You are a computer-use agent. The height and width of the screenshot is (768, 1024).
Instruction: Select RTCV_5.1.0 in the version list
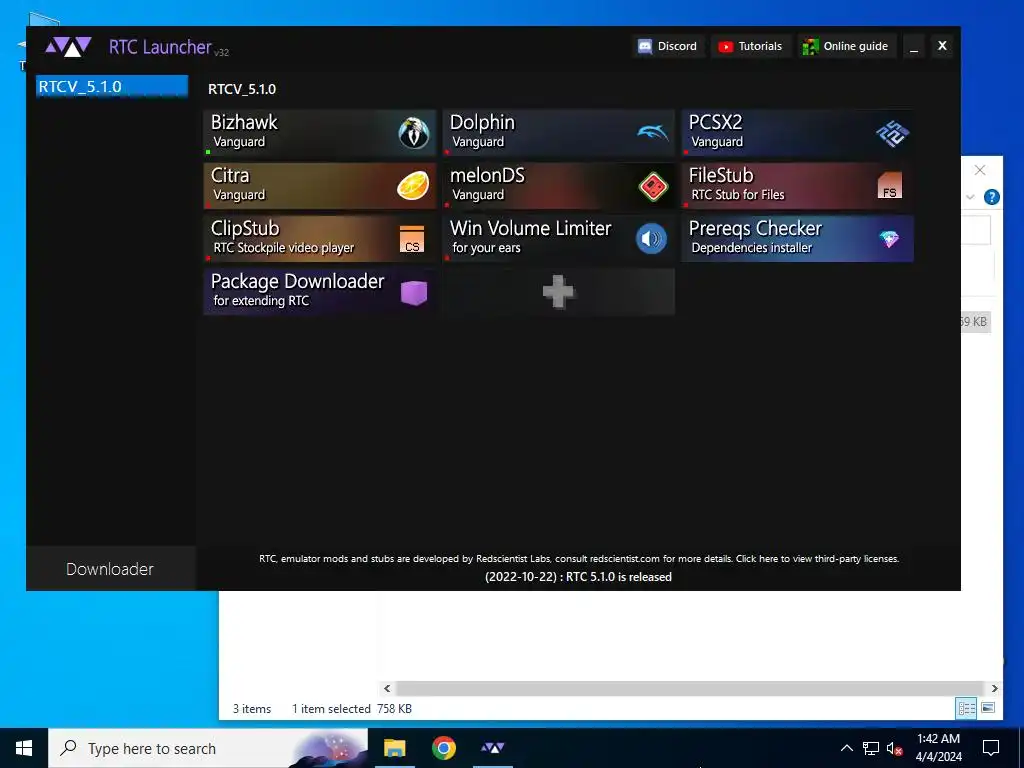pos(112,87)
